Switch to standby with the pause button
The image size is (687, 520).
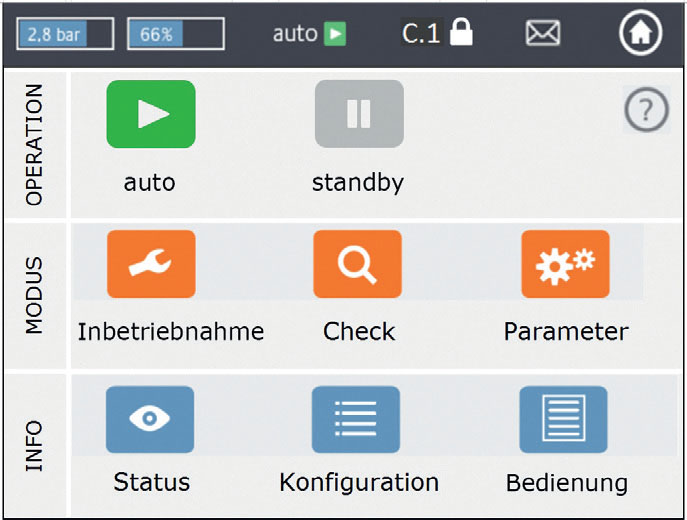[x=359, y=114]
